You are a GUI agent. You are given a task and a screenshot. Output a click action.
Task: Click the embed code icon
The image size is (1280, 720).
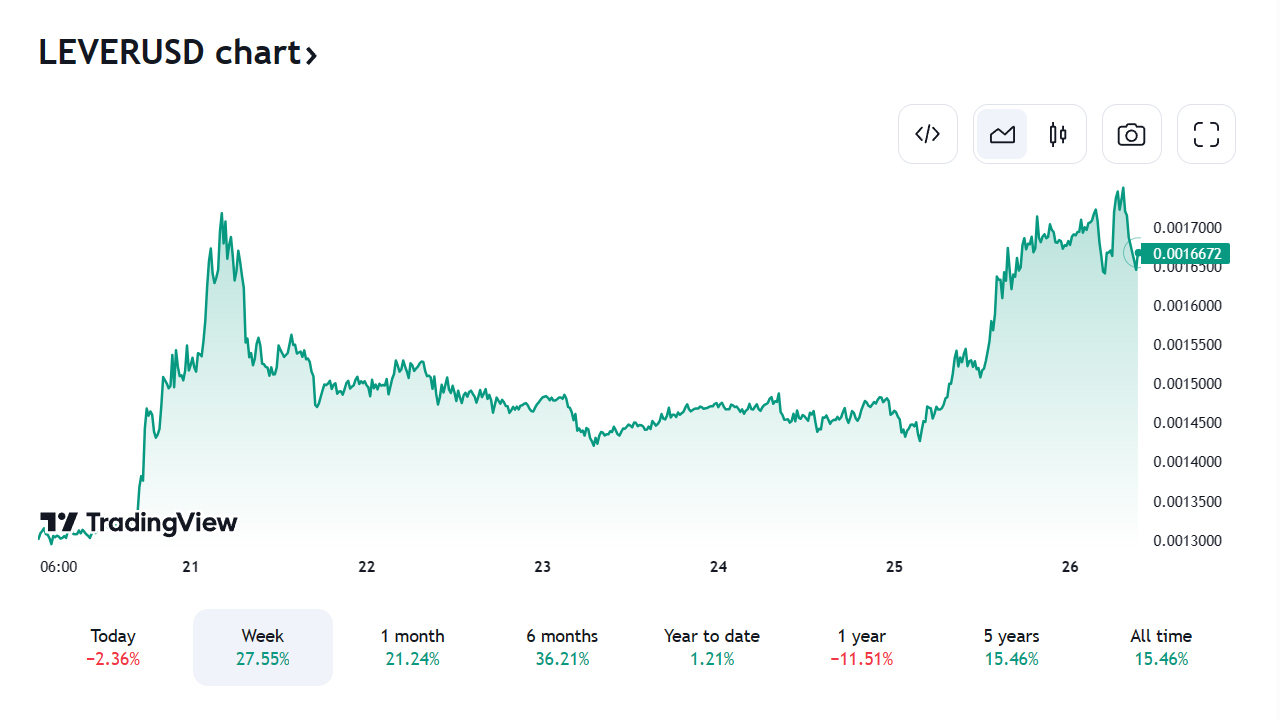[x=928, y=134]
